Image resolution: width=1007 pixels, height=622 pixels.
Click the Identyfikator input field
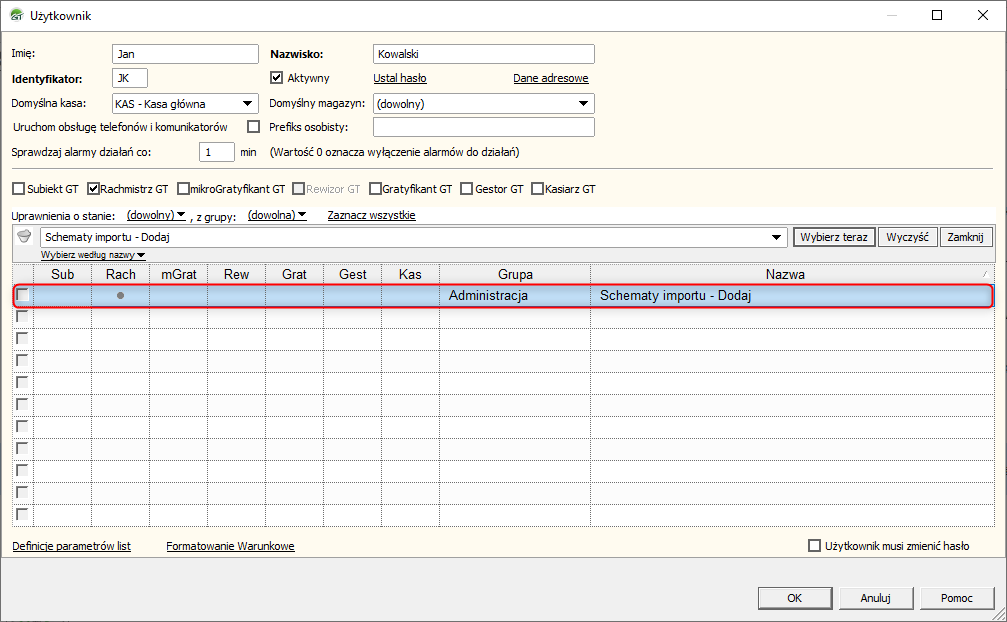[x=130, y=78]
